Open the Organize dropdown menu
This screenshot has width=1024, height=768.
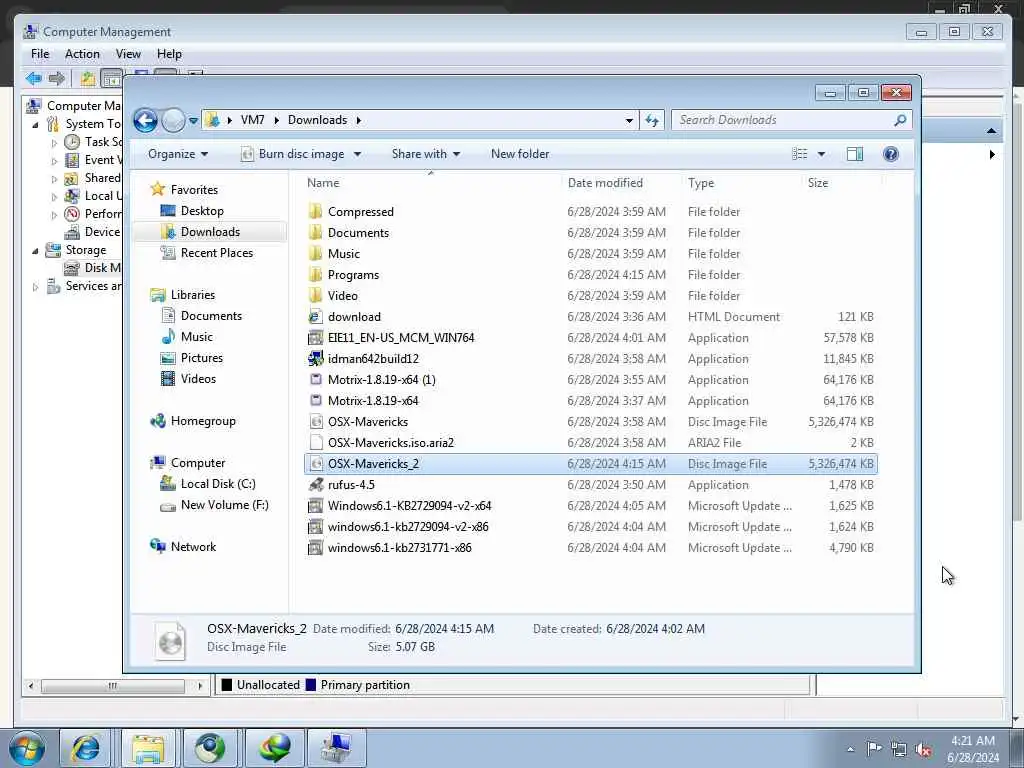tap(178, 154)
